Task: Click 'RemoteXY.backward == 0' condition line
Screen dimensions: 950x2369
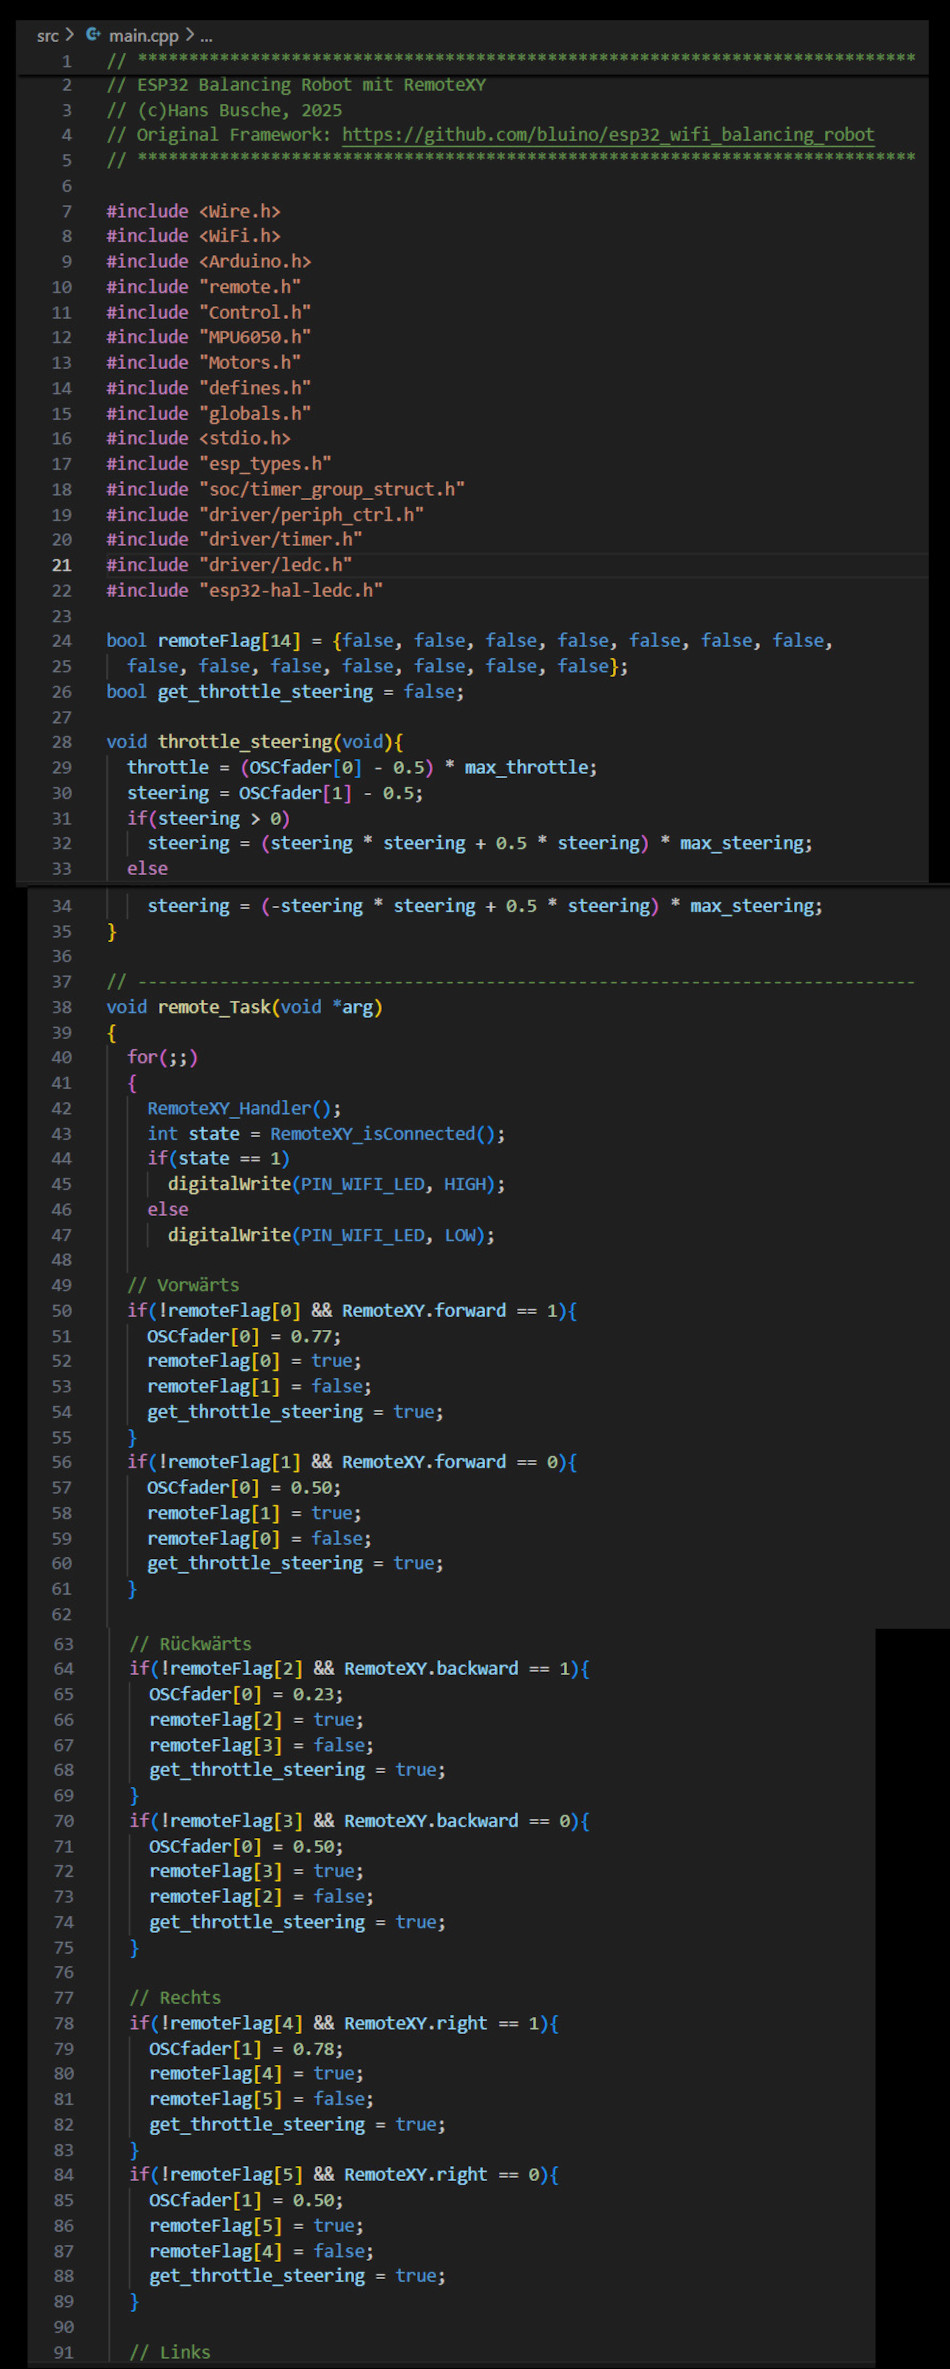Action: click(359, 1821)
